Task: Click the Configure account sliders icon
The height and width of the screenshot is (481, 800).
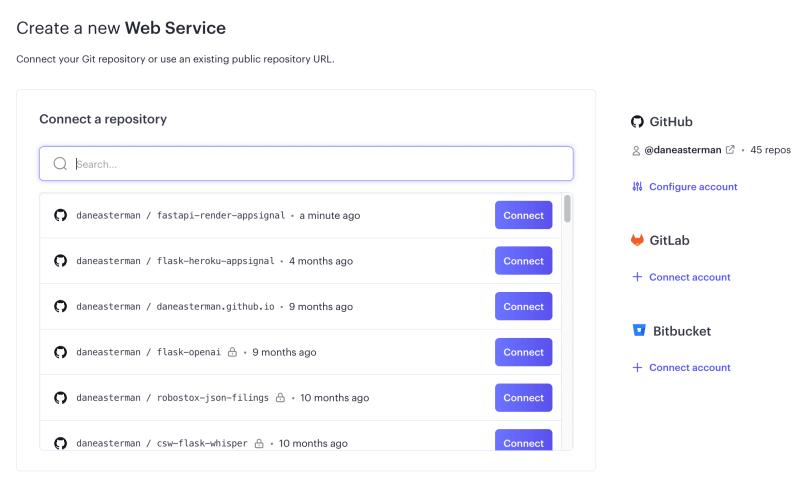Action: pyautogui.click(x=637, y=187)
